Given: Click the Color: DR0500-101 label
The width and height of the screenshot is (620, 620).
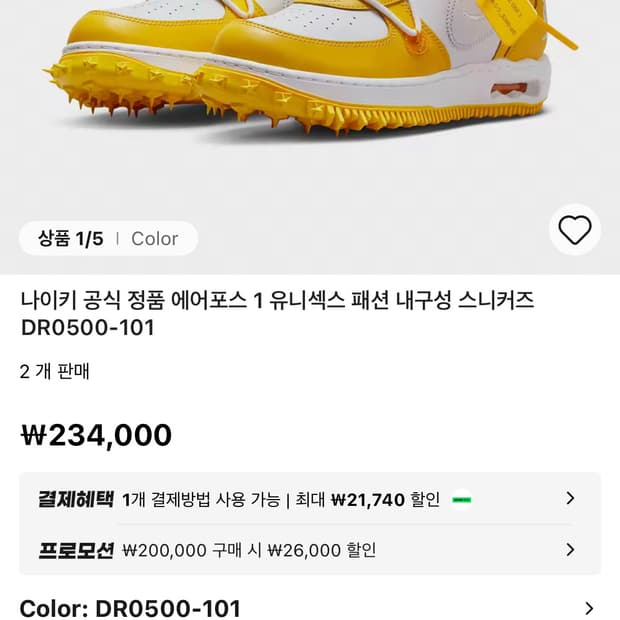Looking at the screenshot, I should [x=130, y=608].
